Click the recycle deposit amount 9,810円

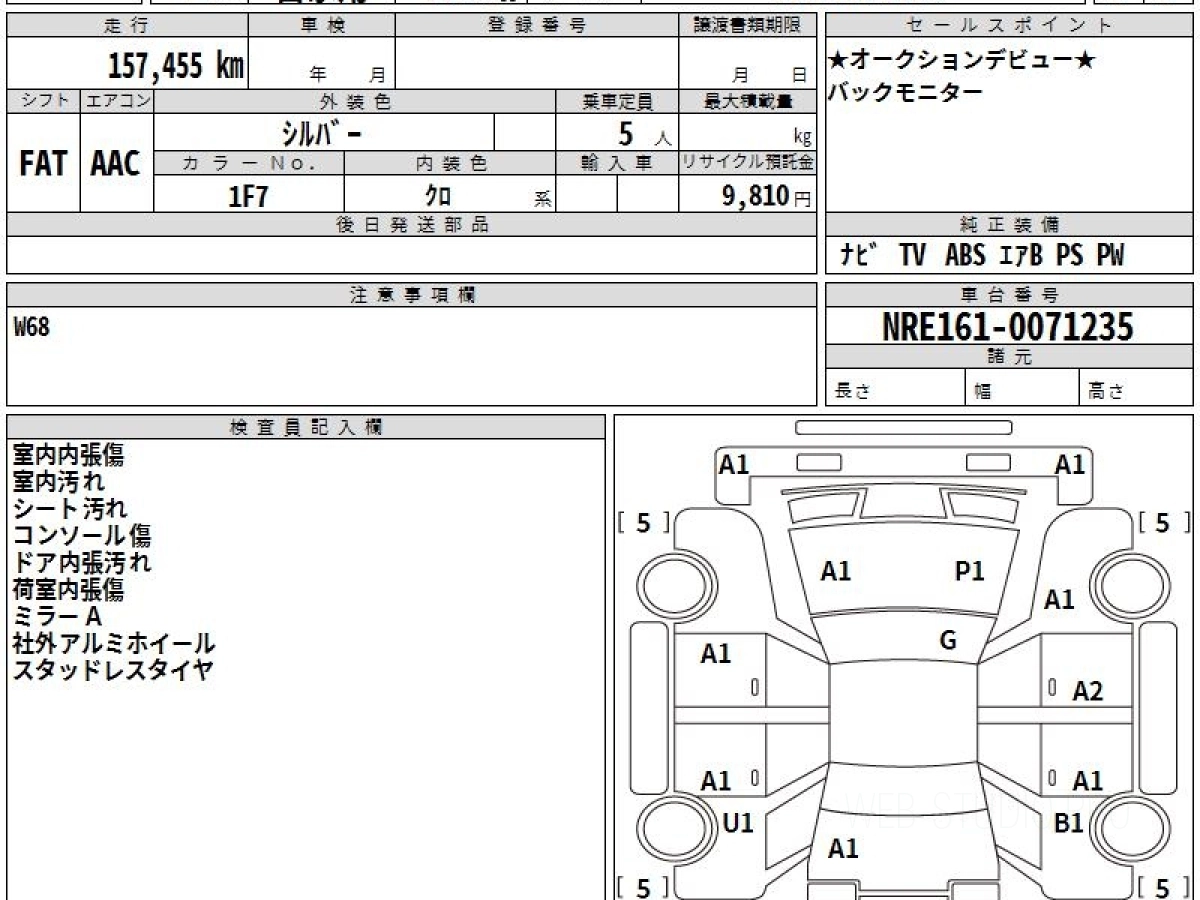point(767,196)
